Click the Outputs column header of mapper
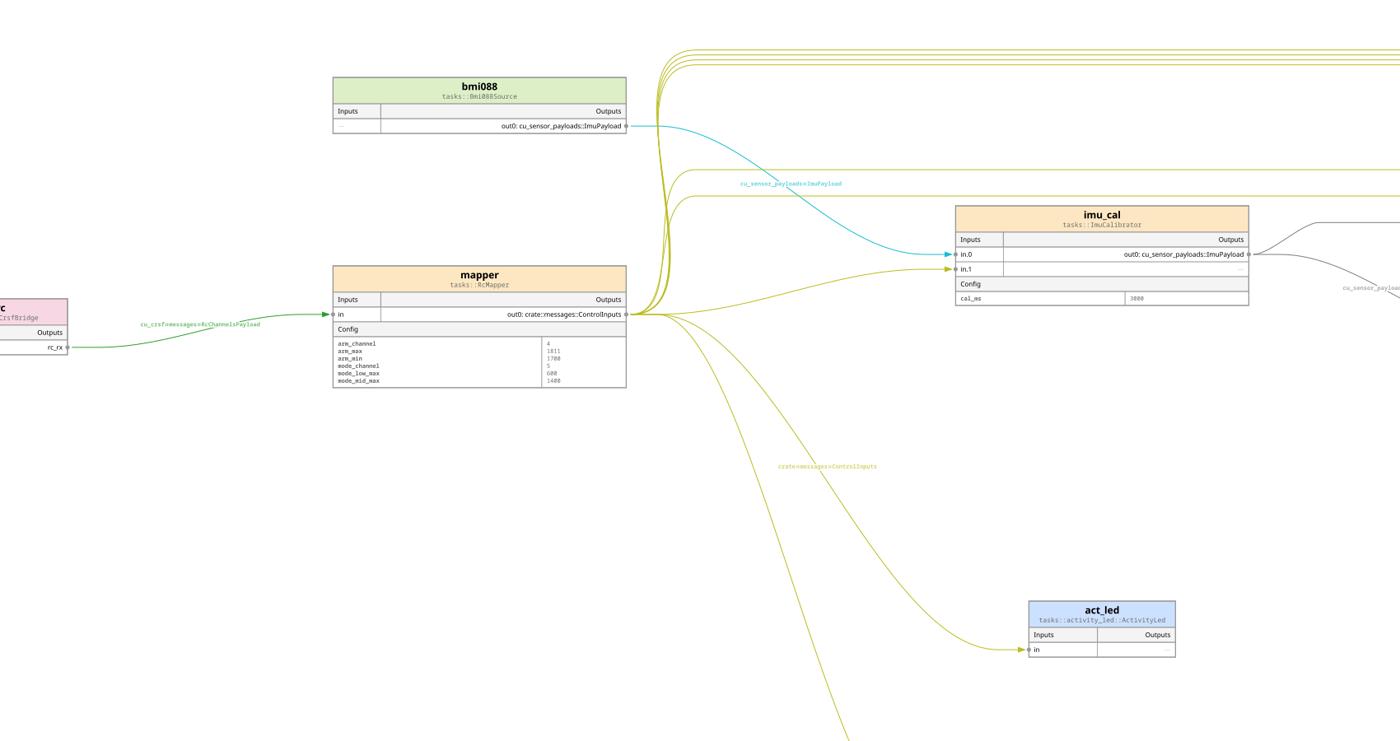The width and height of the screenshot is (1400, 741). (608, 299)
